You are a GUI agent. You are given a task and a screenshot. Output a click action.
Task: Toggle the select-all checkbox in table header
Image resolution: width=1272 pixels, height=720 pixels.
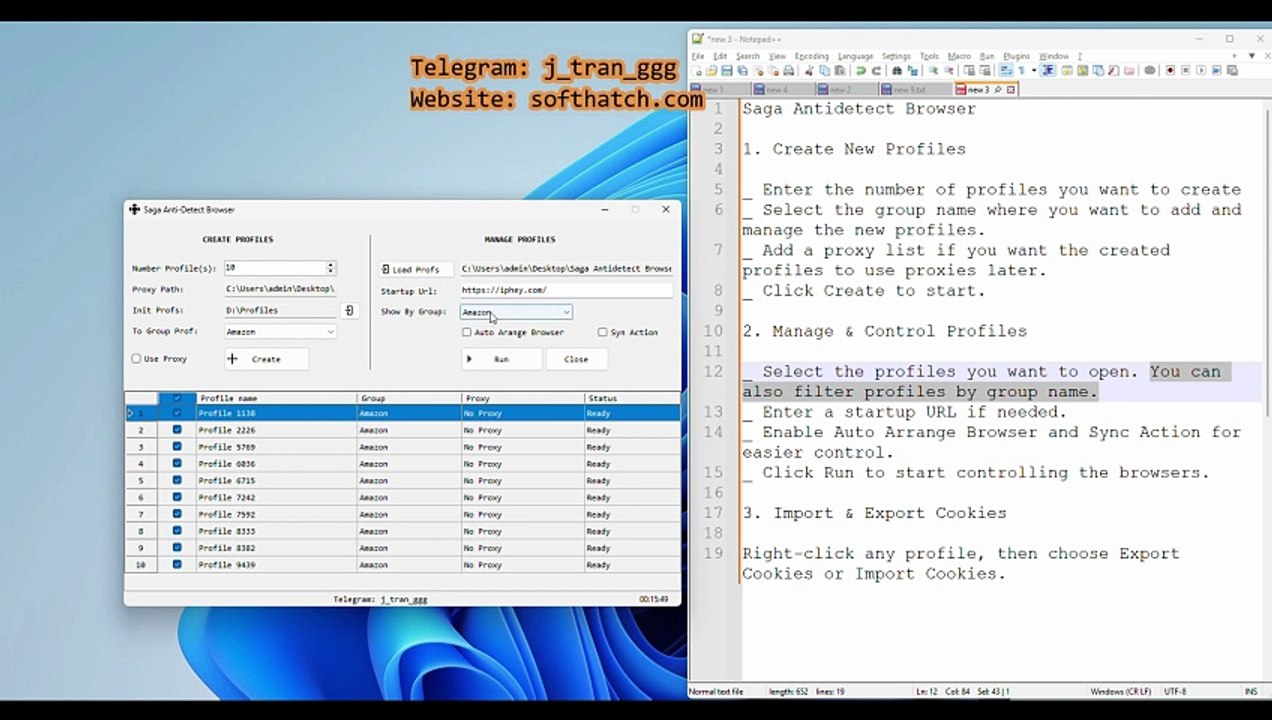tap(177, 398)
